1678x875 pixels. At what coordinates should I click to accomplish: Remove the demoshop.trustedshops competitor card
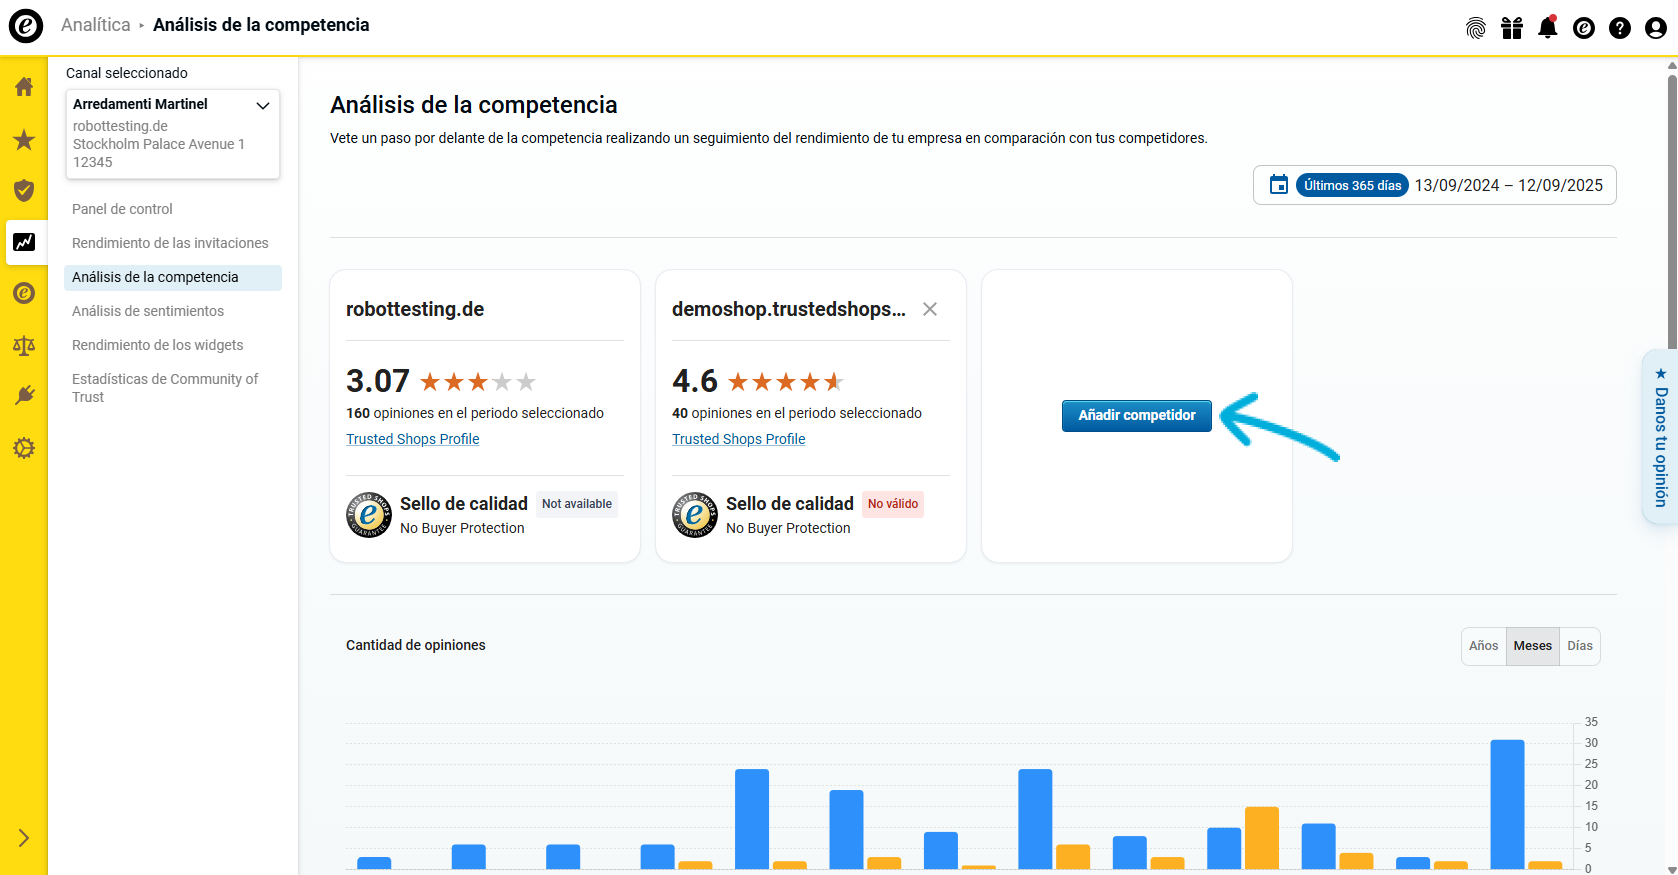pos(929,309)
